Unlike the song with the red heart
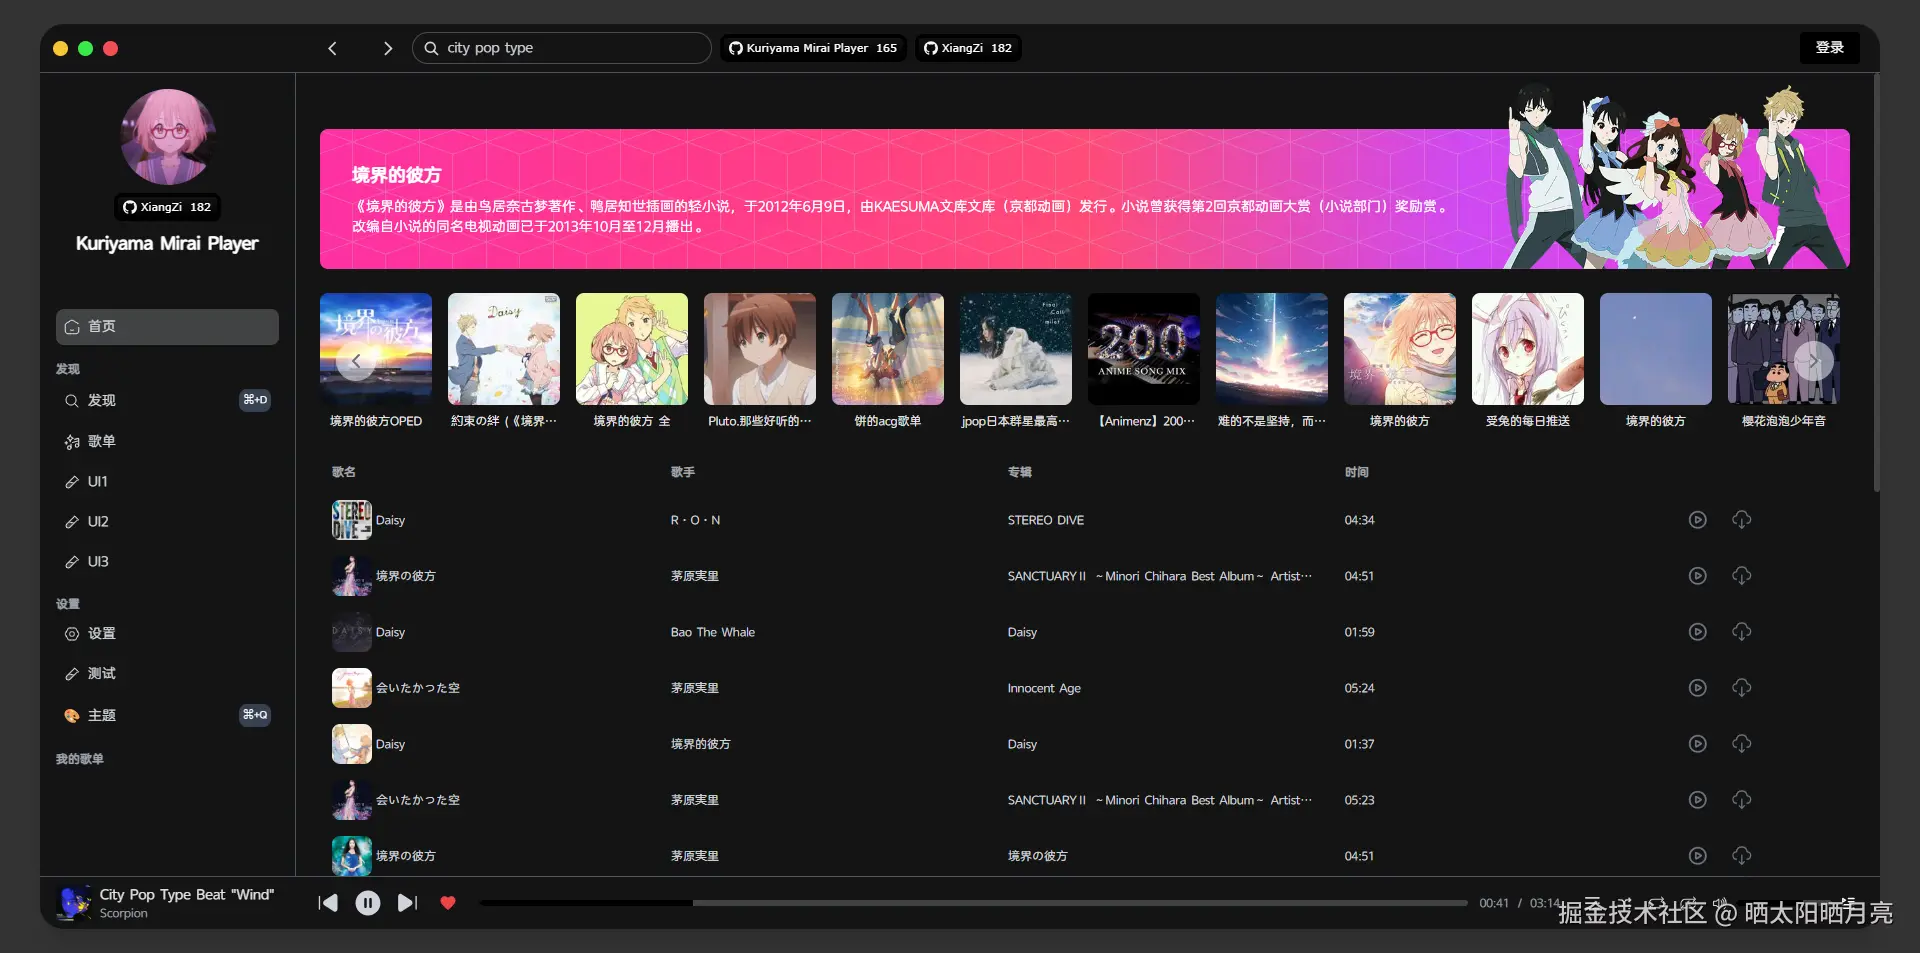Image resolution: width=1920 pixels, height=953 pixels. click(x=448, y=903)
